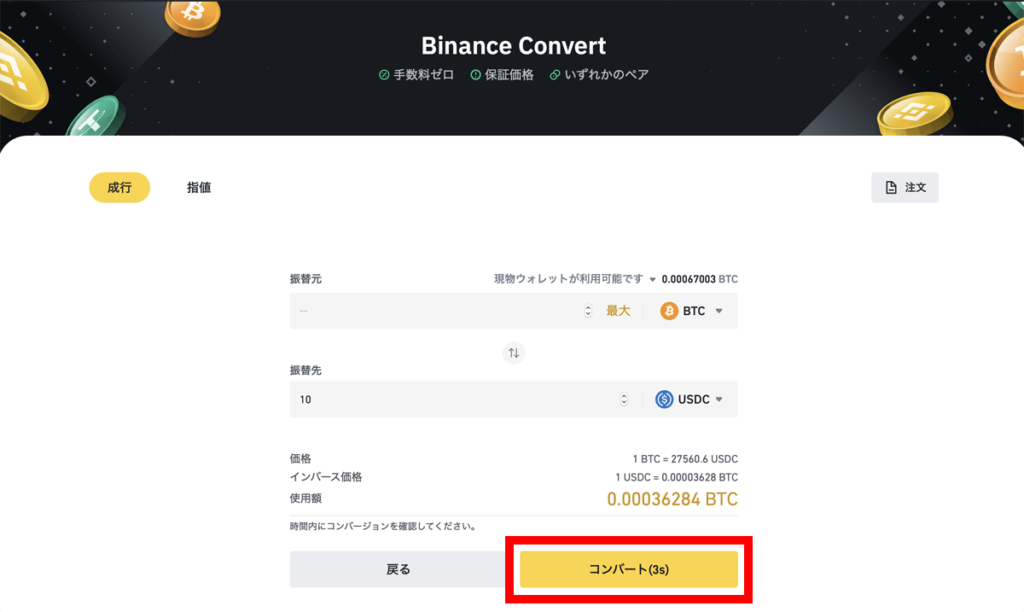Click the blue USDC coin icon
Screen dimensions: 1024x612
pyautogui.click(x=664, y=399)
